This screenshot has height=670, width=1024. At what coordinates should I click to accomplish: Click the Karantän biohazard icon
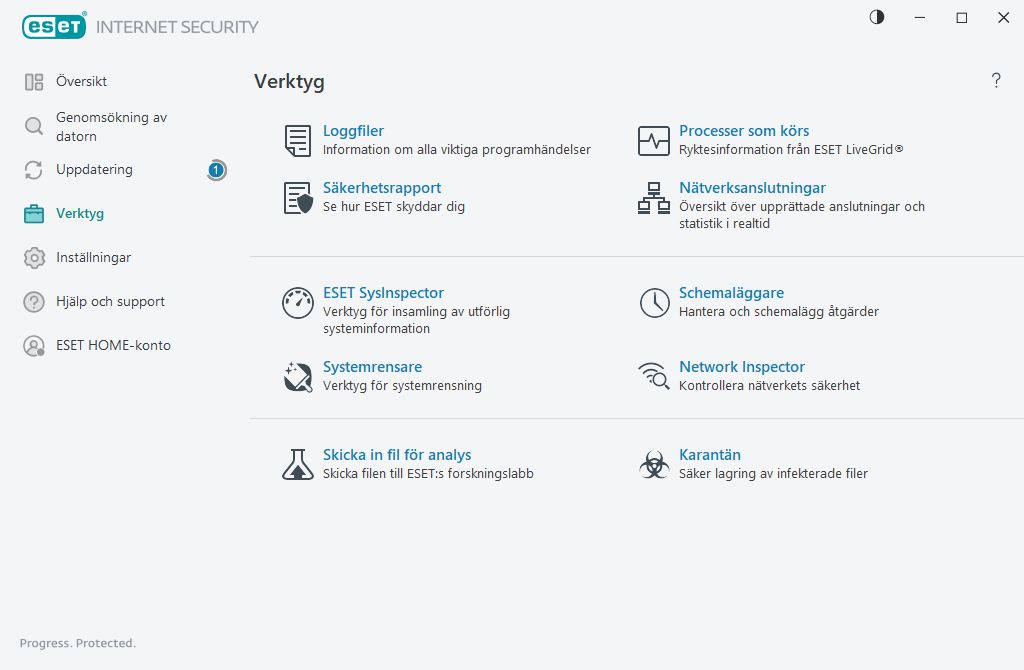click(654, 464)
